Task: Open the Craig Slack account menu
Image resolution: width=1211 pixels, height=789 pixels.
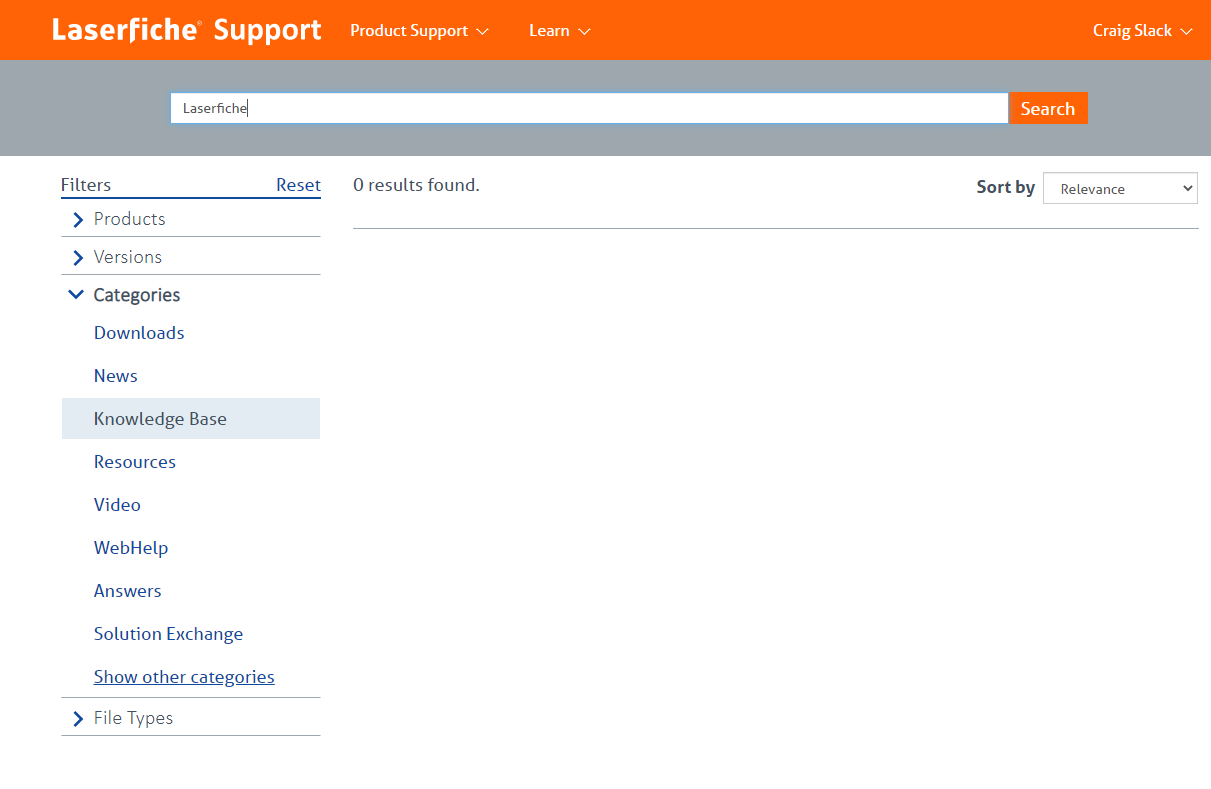Action: (1143, 31)
